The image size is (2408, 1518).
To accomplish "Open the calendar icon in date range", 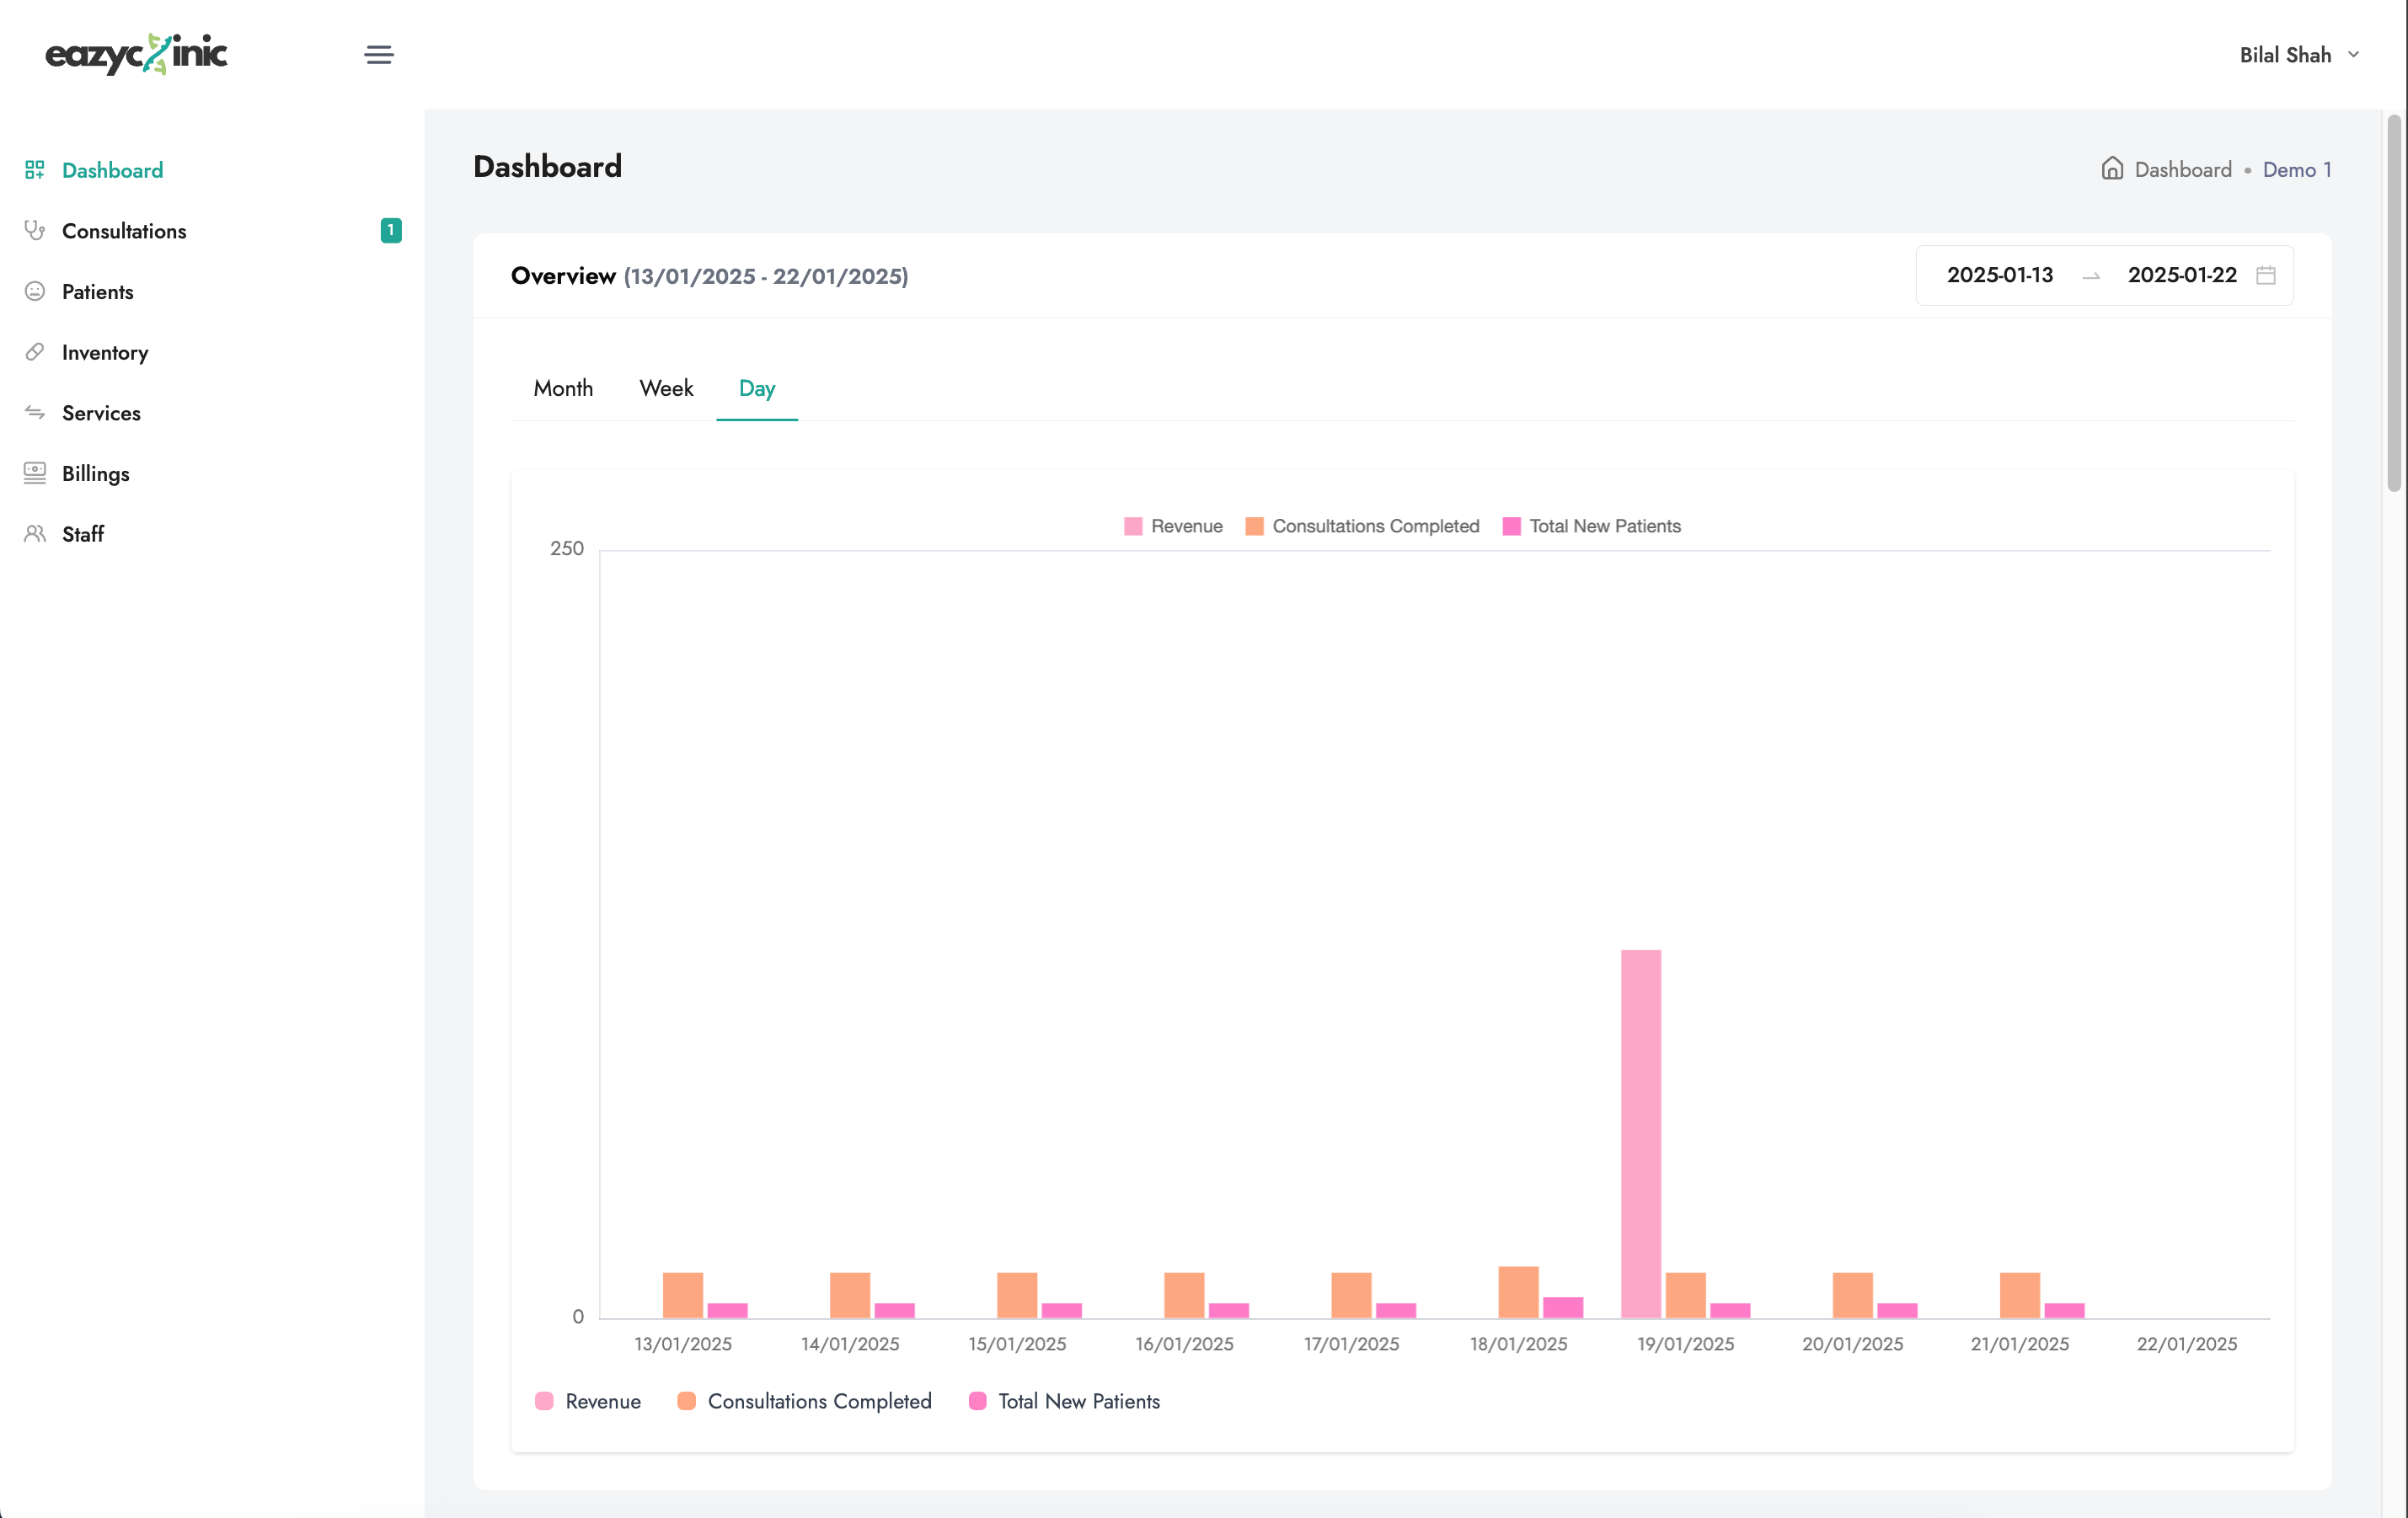I will point(2266,275).
